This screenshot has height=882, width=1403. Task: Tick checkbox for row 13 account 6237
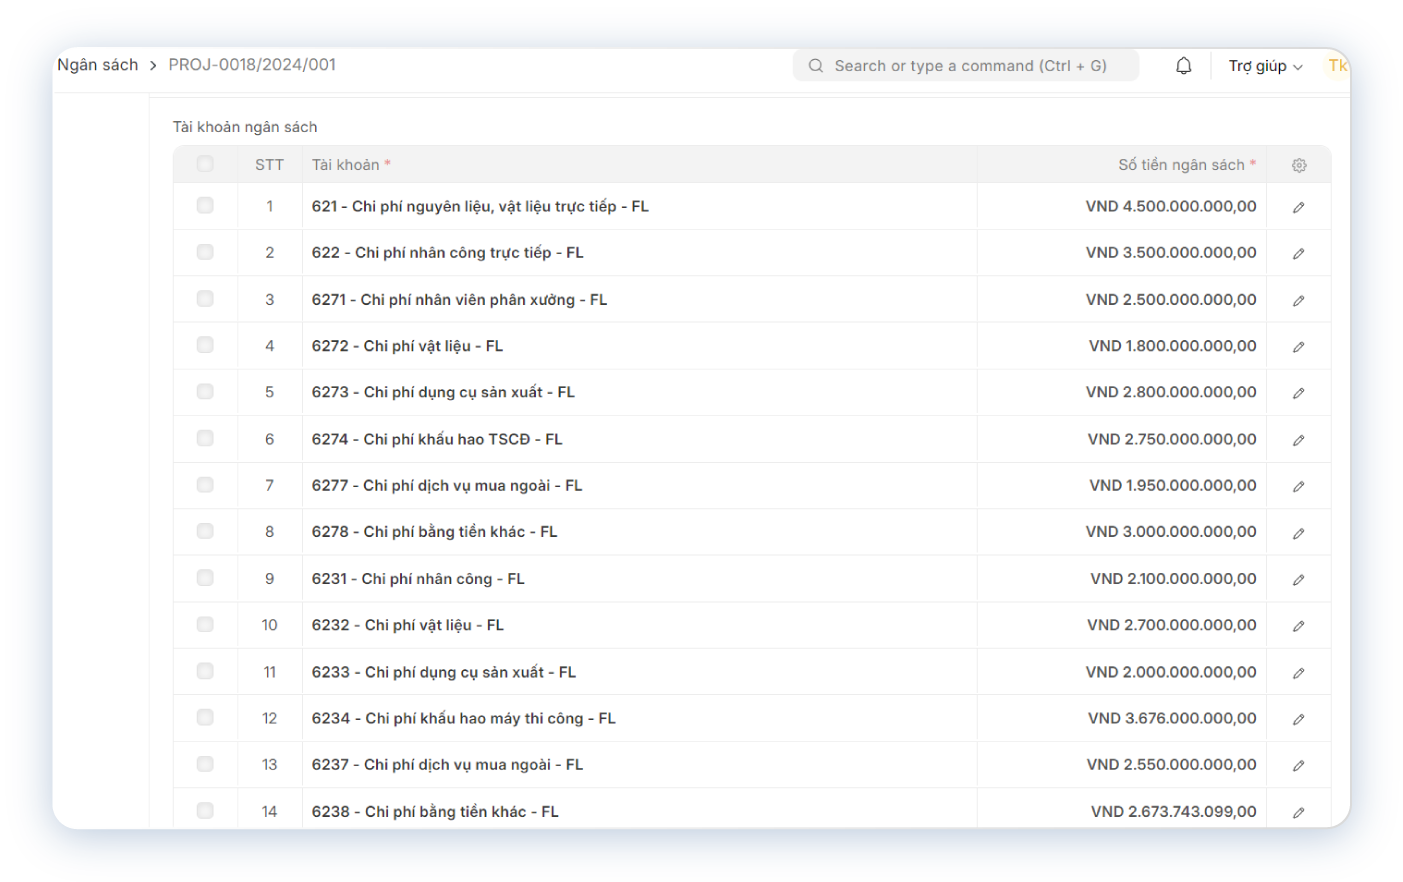point(205,764)
